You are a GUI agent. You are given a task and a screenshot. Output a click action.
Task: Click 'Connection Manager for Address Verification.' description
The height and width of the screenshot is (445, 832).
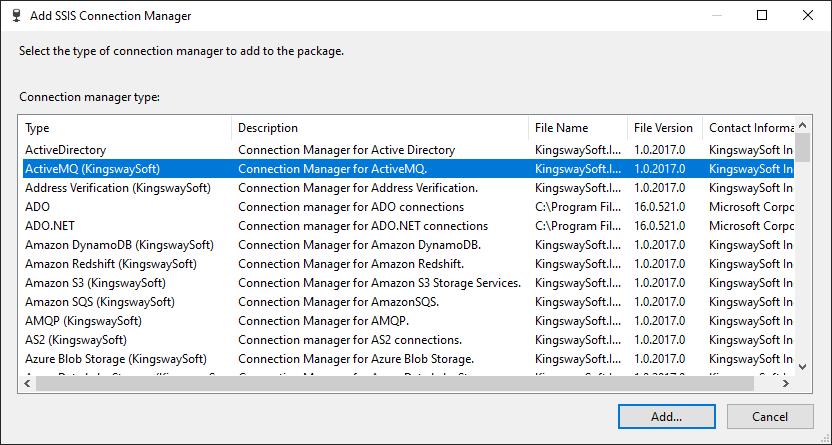[358, 188]
